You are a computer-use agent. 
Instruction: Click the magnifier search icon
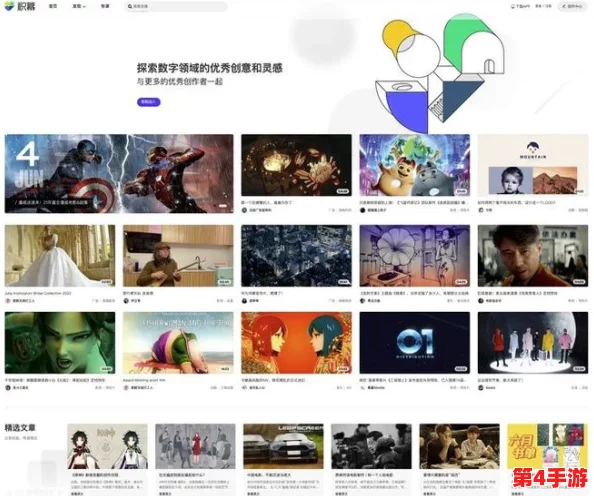click(130, 6)
